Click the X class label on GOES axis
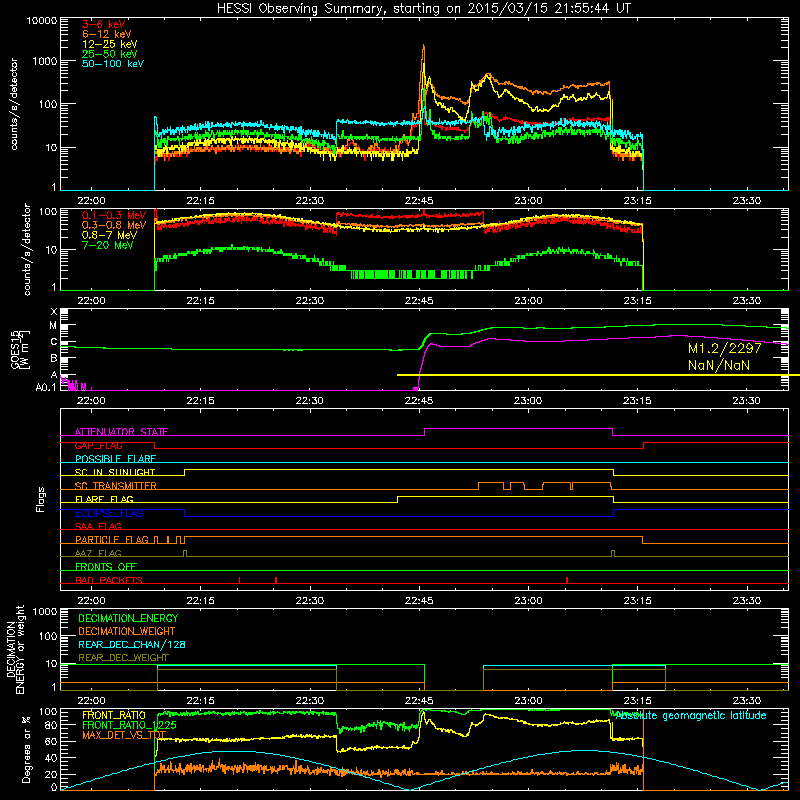This screenshot has height=800, width=800. click(x=54, y=312)
